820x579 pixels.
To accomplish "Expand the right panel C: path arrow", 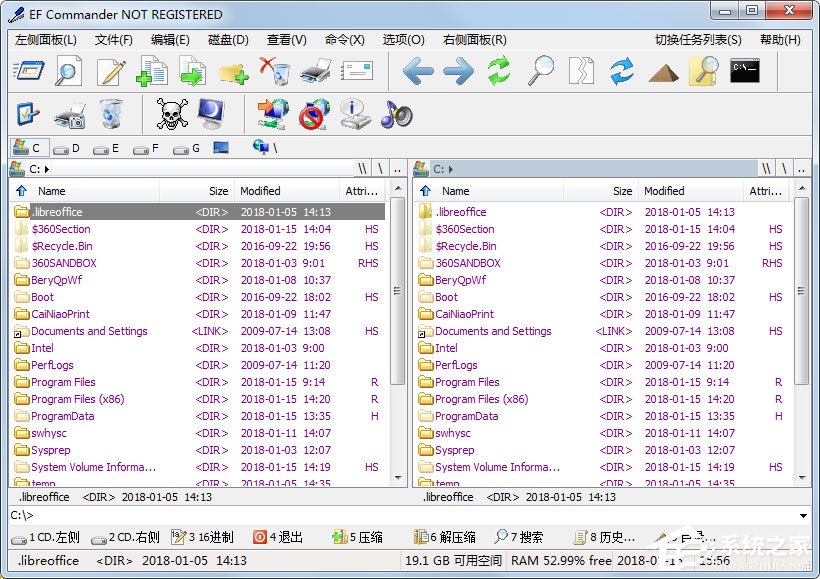I will [x=451, y=169].
